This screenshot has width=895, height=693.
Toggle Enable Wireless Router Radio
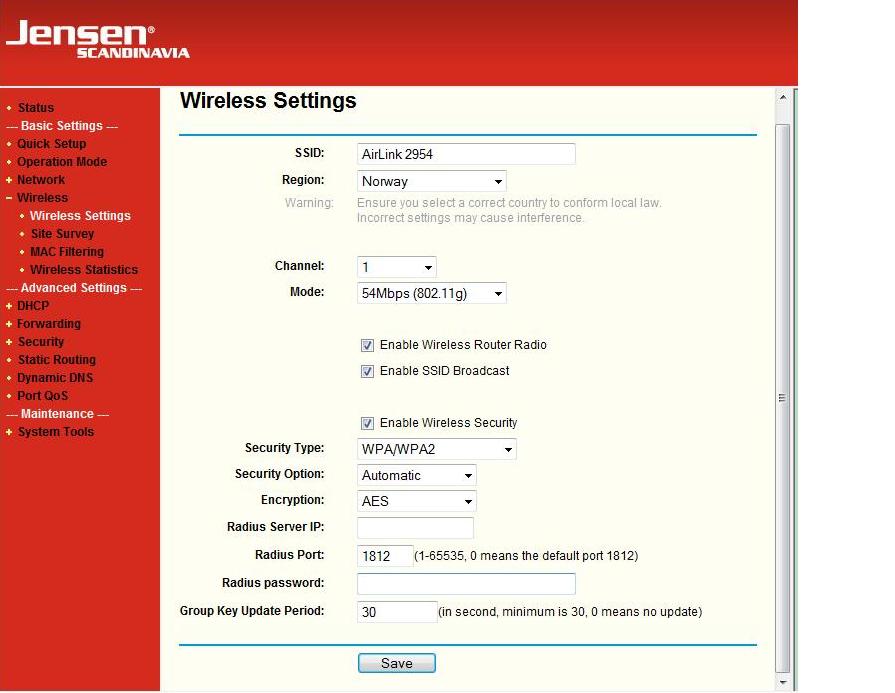(x=367, y=345)
